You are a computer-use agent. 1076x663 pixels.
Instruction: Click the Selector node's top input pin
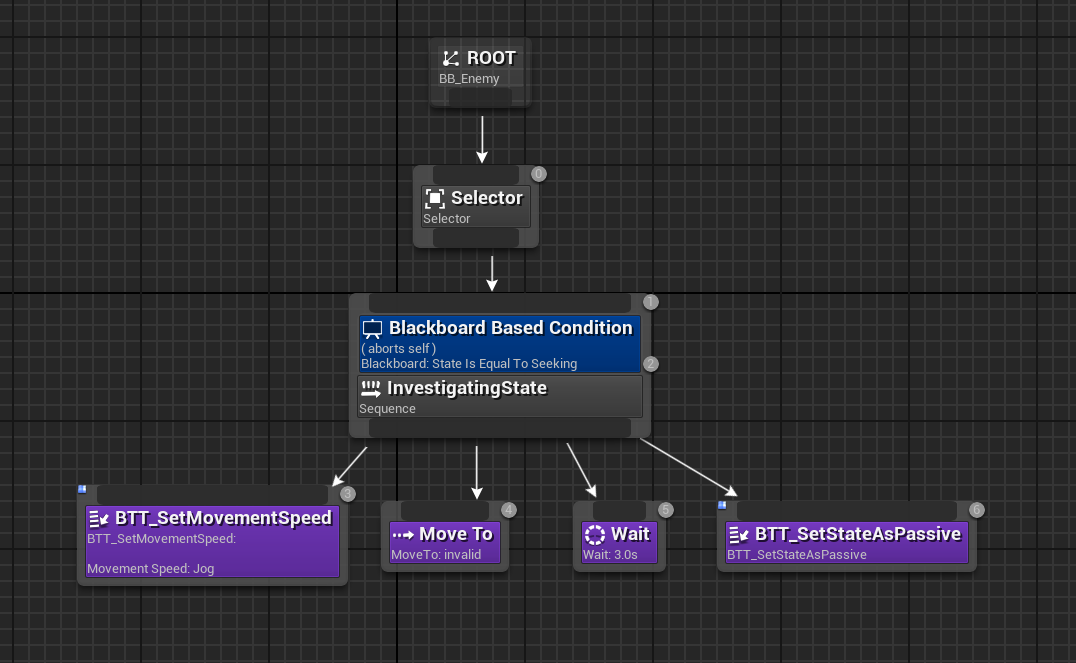(476, 174)
